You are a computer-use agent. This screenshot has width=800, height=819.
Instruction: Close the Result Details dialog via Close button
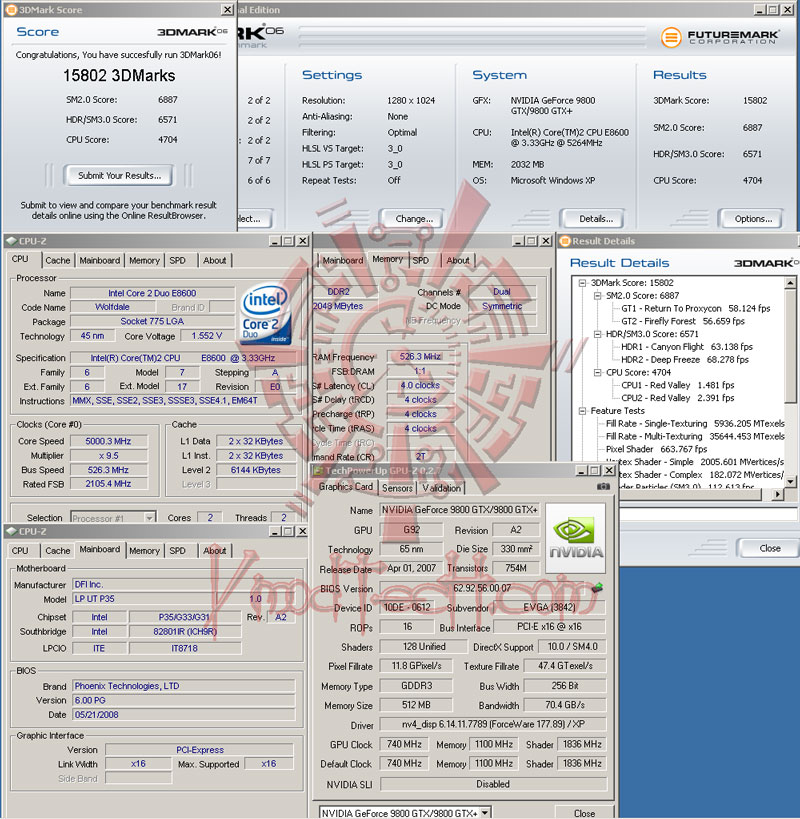point(770,548)
